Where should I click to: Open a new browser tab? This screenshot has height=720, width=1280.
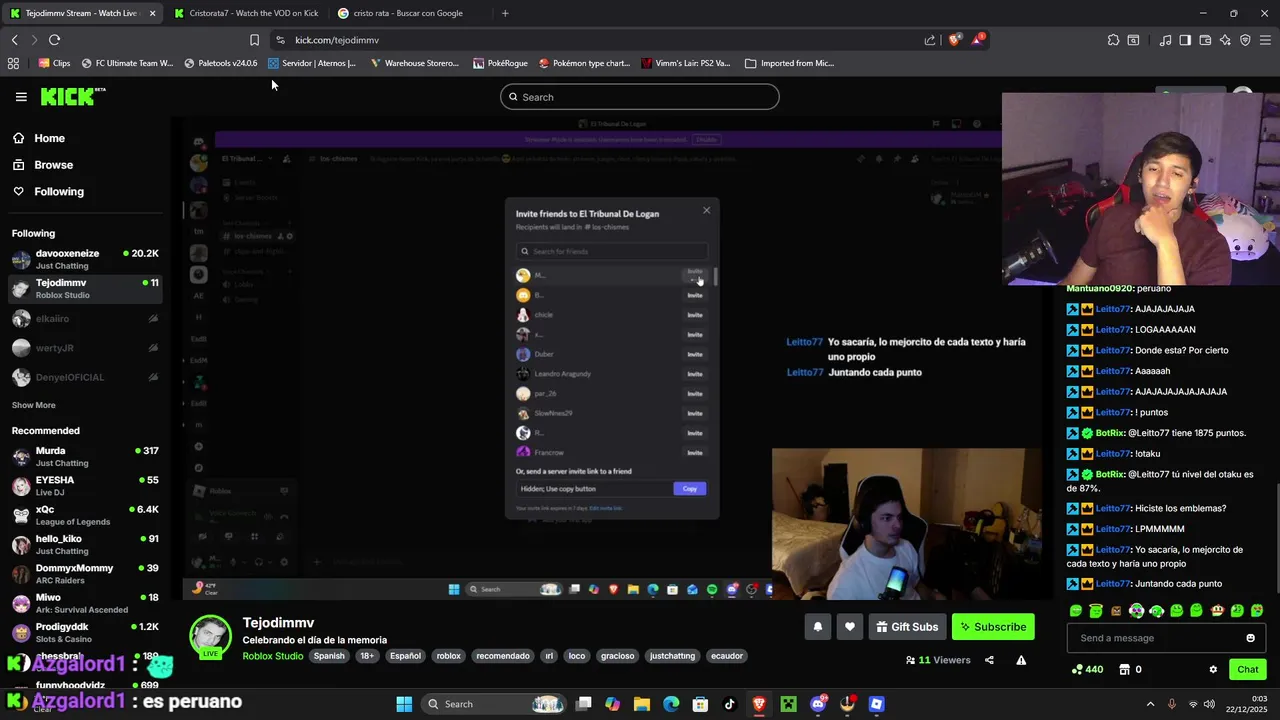click(x=505, y=13)
